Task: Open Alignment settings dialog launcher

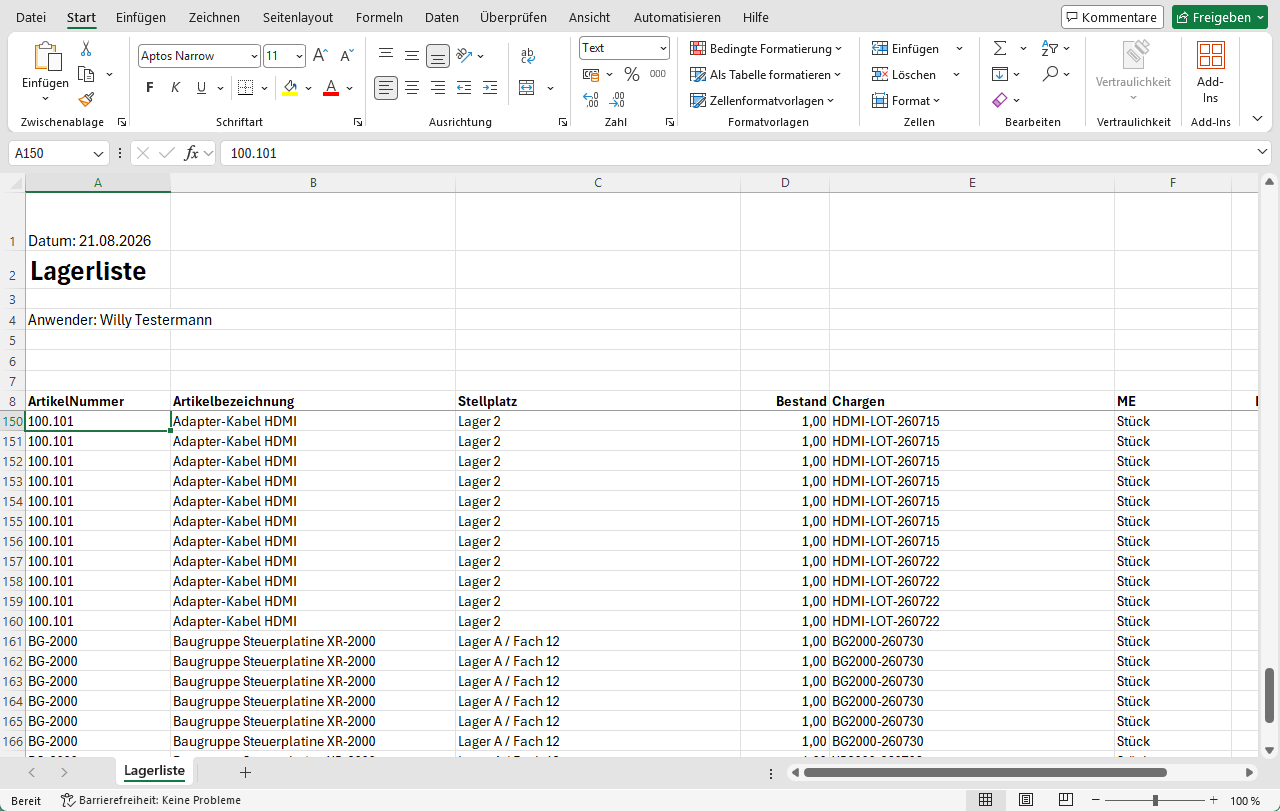Action: coord(563,122)
